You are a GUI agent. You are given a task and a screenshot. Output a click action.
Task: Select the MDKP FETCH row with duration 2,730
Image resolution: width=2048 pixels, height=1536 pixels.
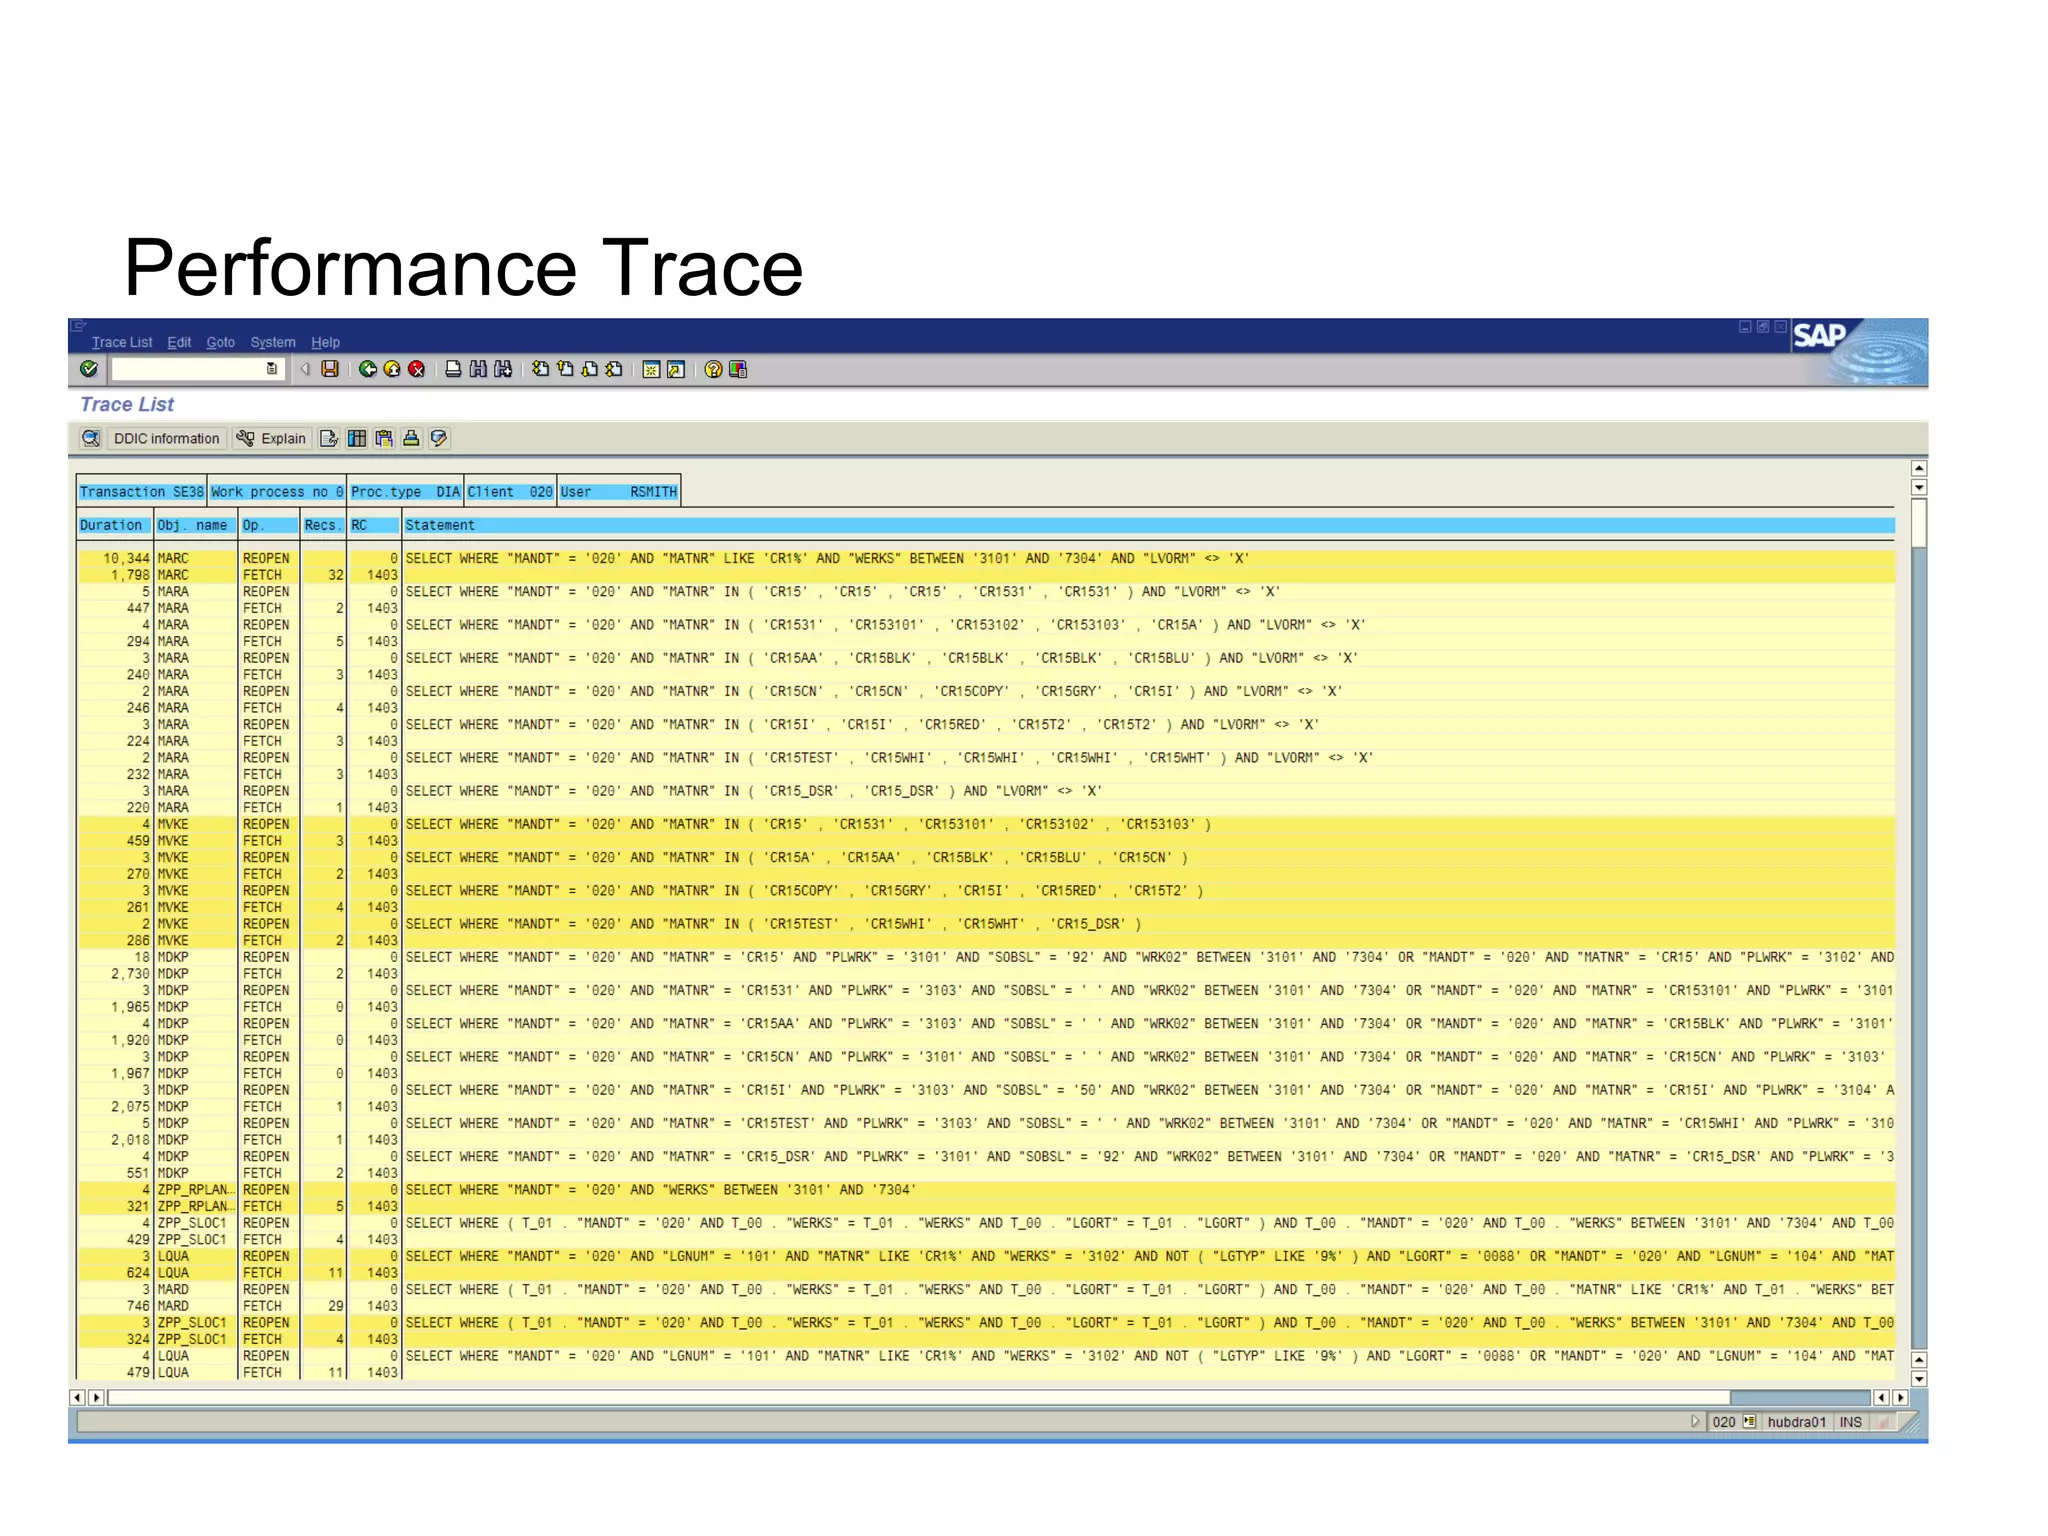pyautogui.click(x=986, y=973)
